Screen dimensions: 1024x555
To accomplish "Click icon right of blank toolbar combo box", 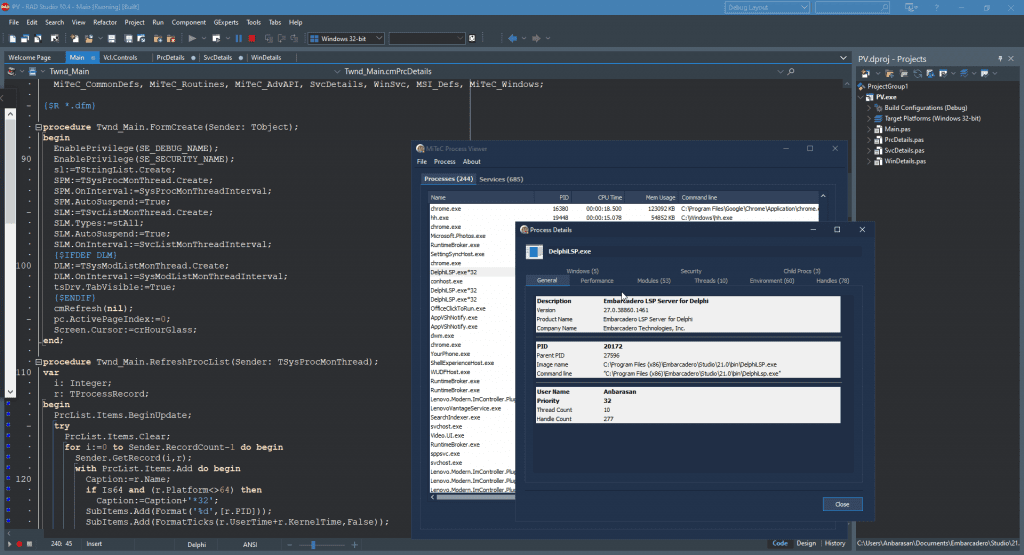I will point(472,39).
